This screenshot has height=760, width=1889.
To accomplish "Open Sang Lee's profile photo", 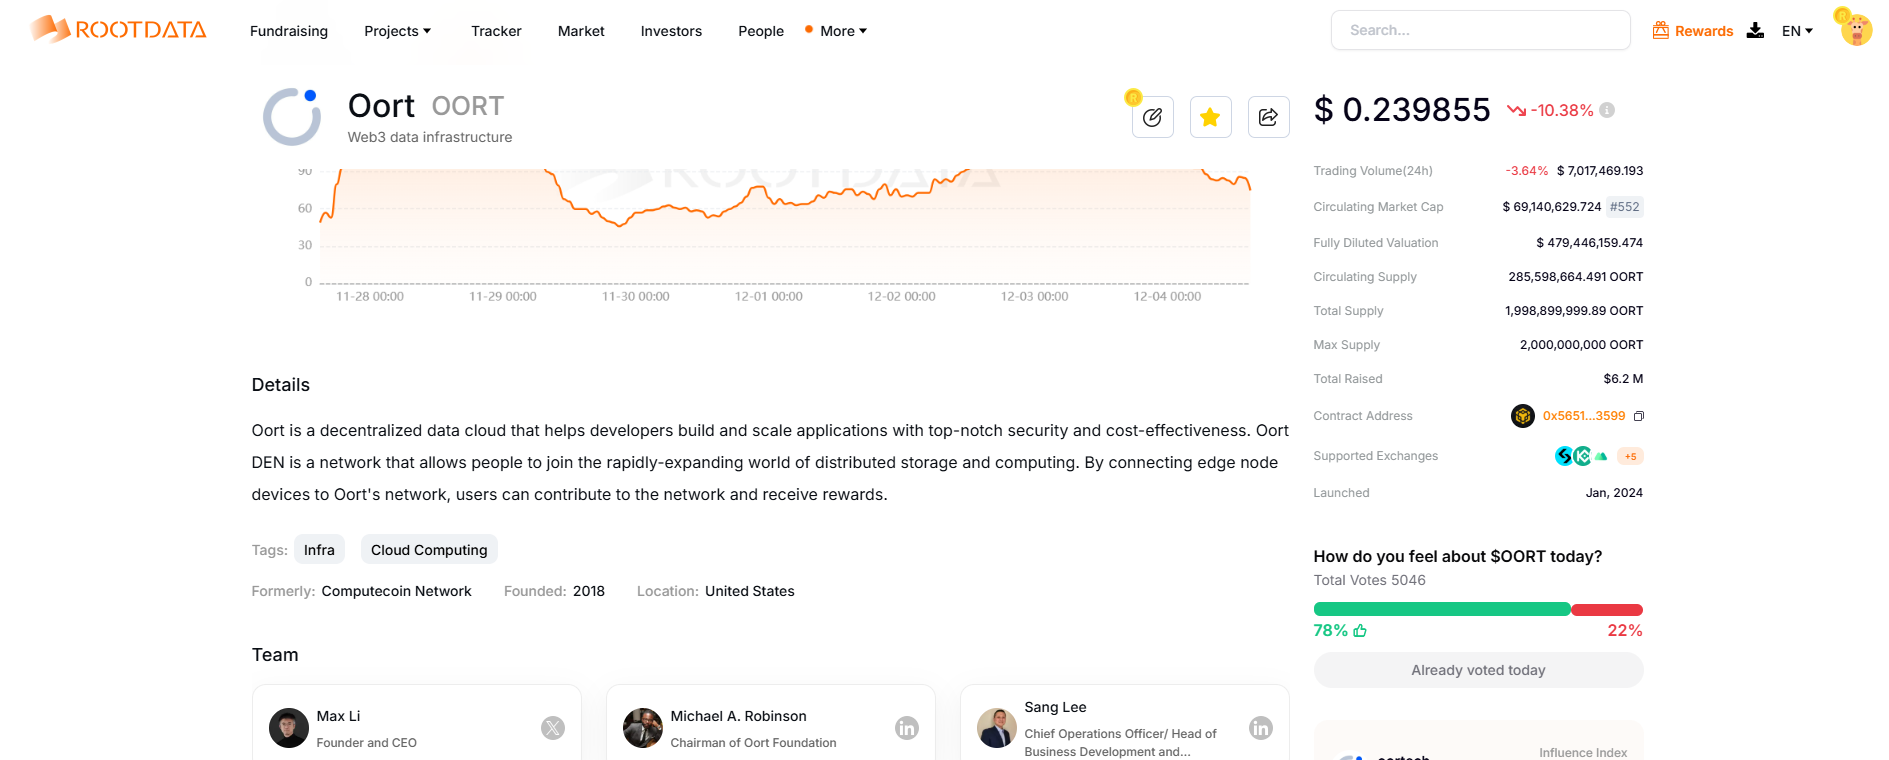I will pyautogui.click(x=997, y=728).
